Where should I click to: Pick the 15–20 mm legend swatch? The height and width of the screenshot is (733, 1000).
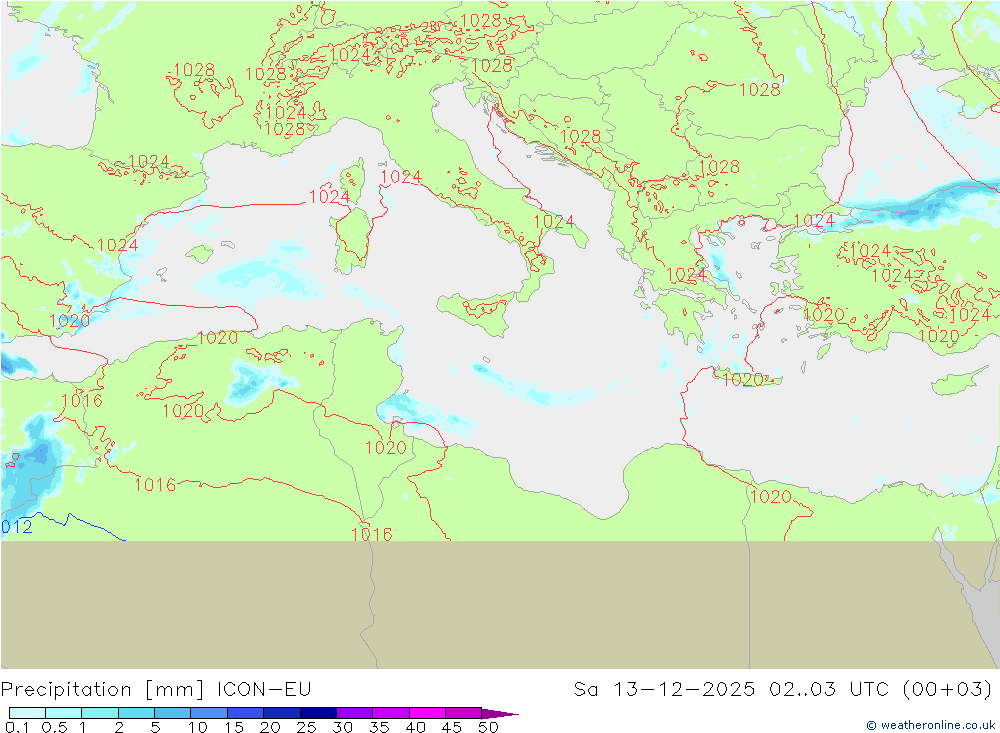(x=246, y=713)
